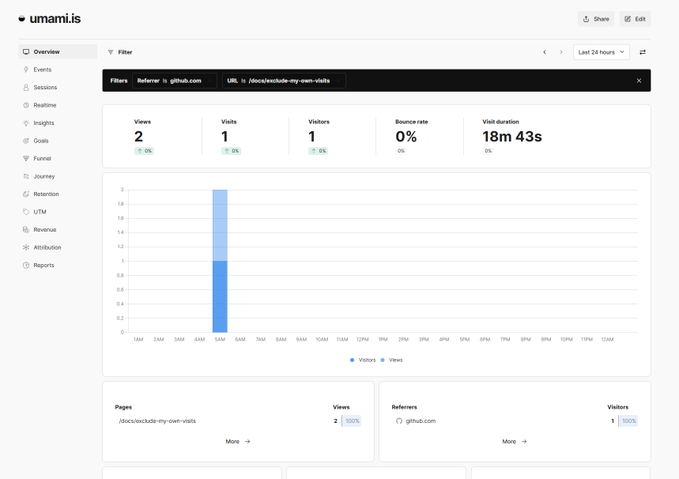
Task: Select the Realtime icon in sidebar
Action: (26, 105)
